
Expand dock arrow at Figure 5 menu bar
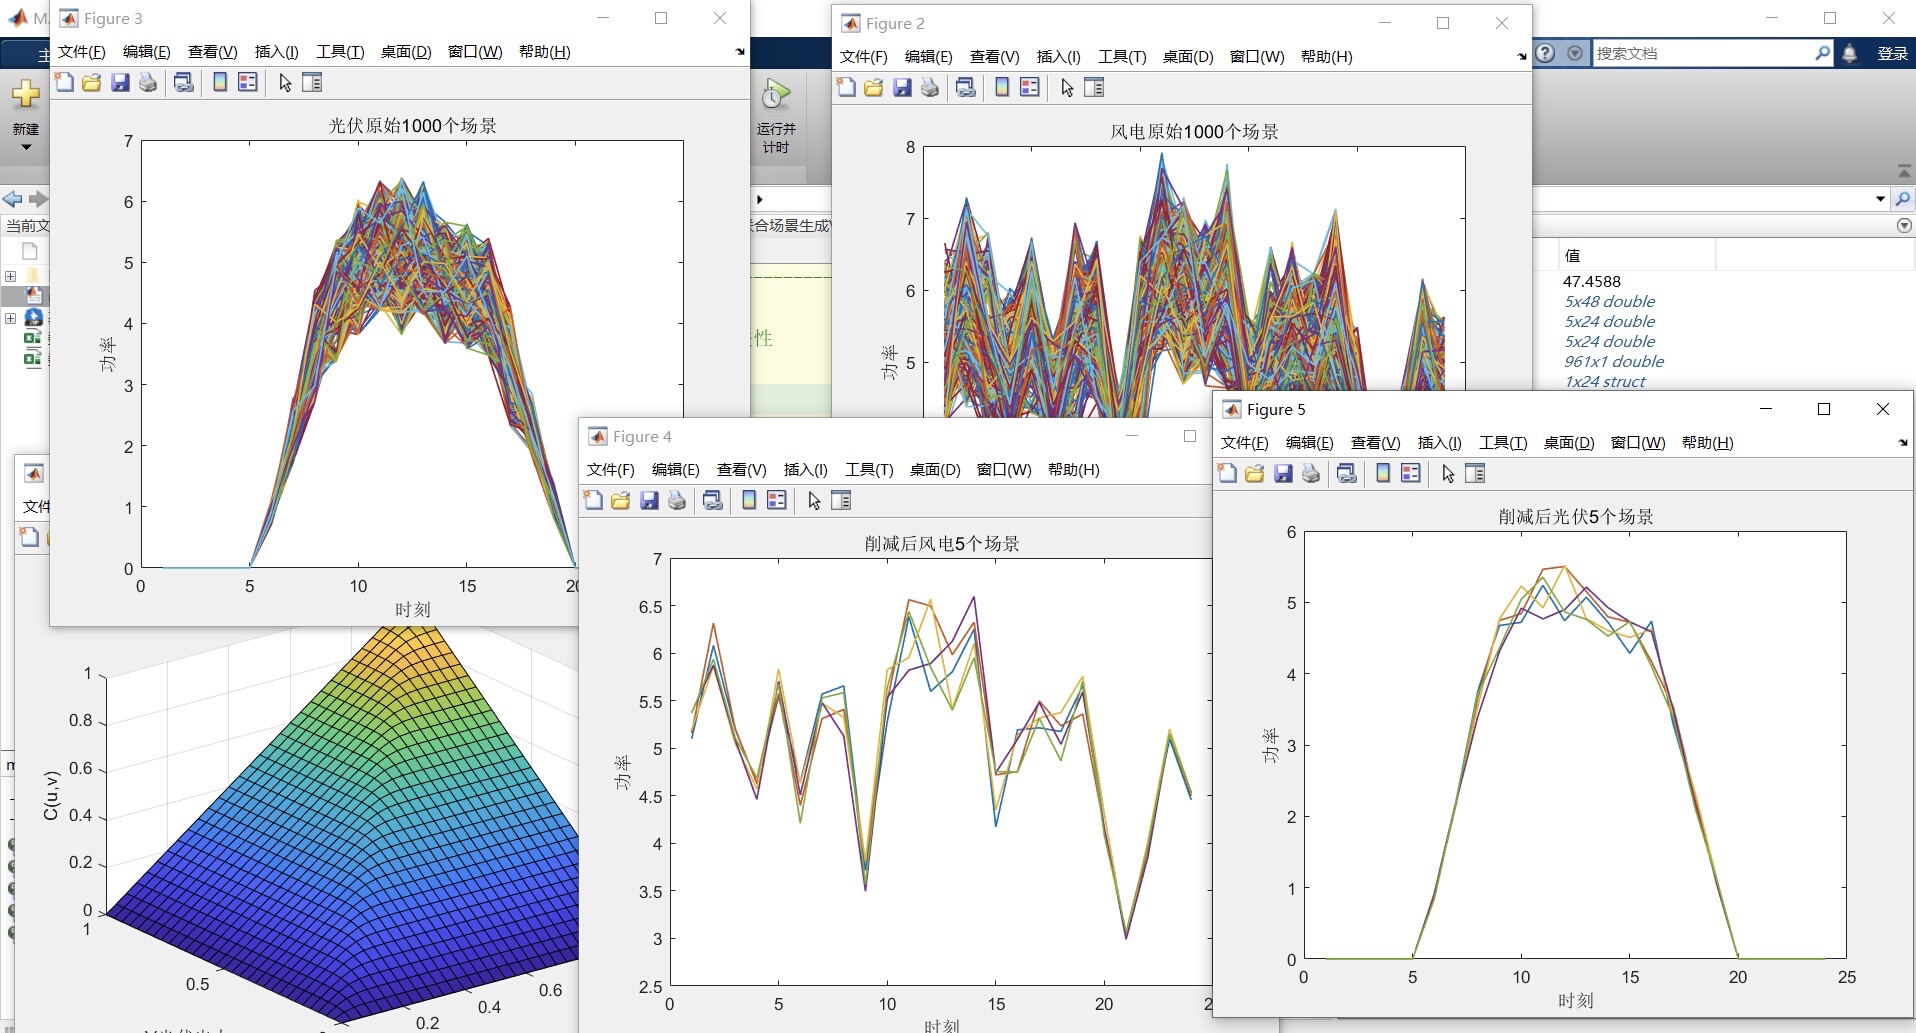(x=1903, y=443)
